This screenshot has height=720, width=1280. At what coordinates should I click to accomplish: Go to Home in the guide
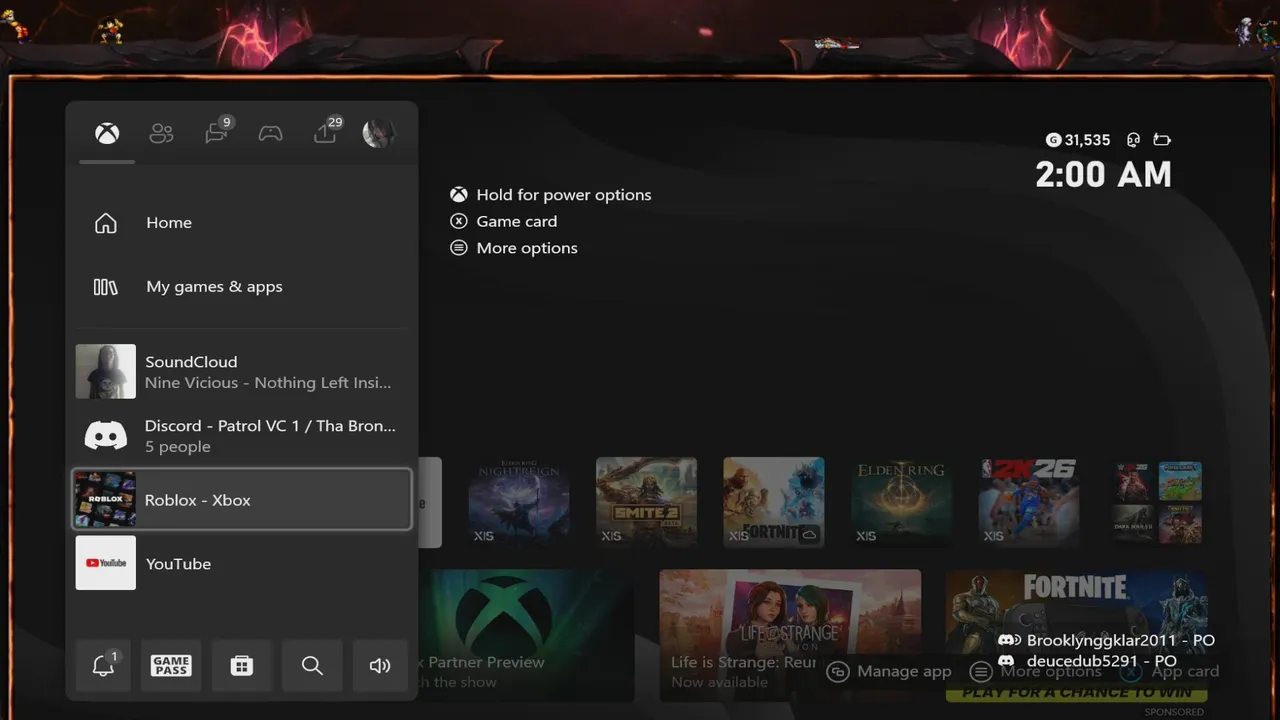tap(240, 223)
